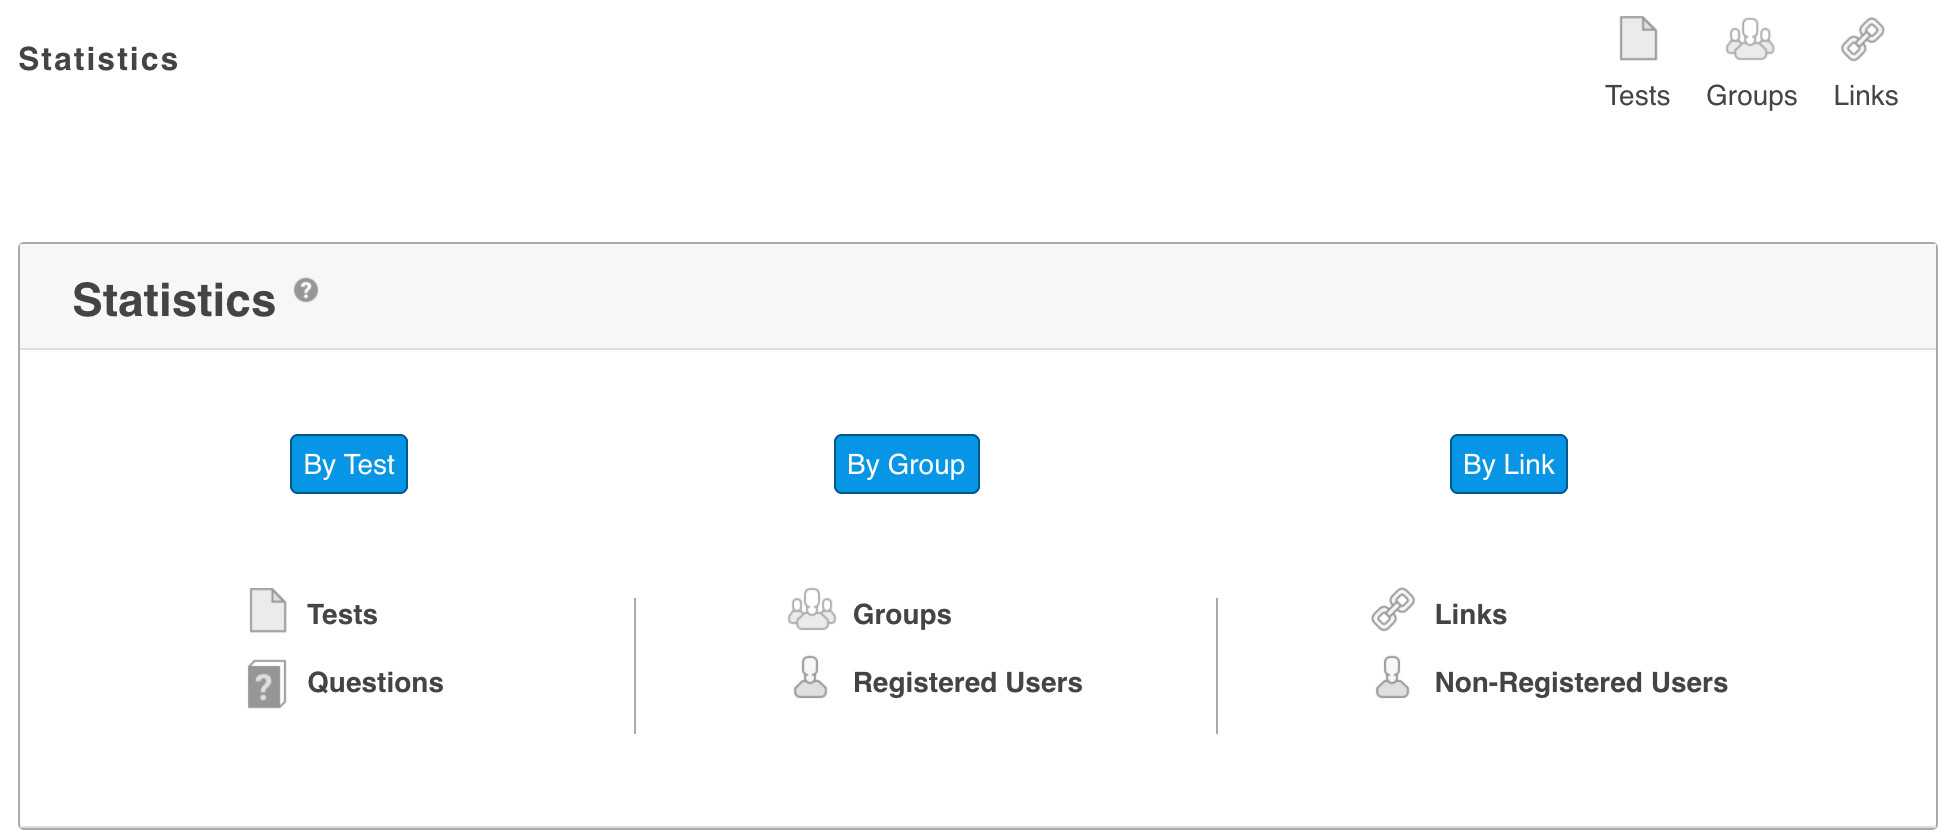
Task: Select the Non-Registered Users text link
Action: 1580,683
